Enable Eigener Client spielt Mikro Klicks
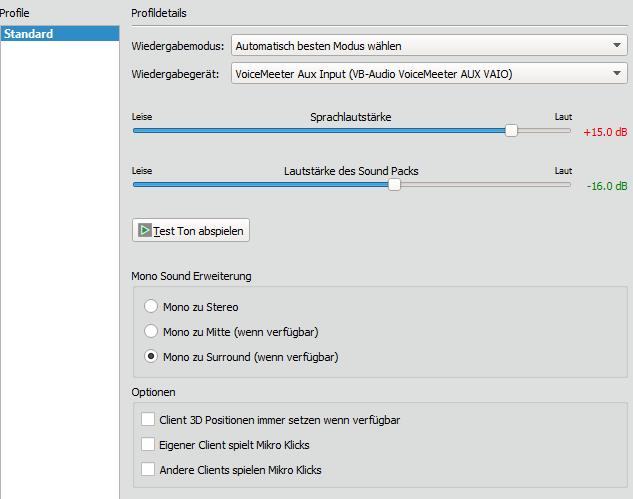The image size is (633, 499). (x=148, y=445)
